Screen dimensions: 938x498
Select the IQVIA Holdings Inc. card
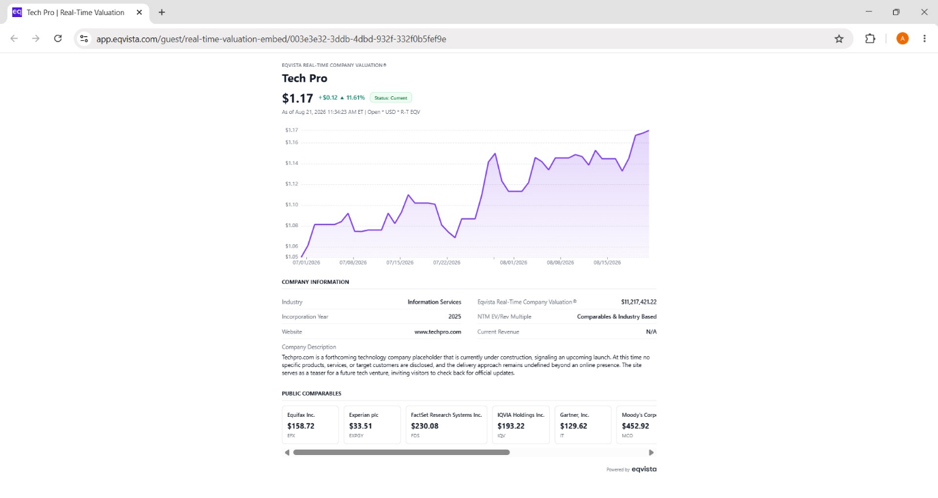click(521, 424)
